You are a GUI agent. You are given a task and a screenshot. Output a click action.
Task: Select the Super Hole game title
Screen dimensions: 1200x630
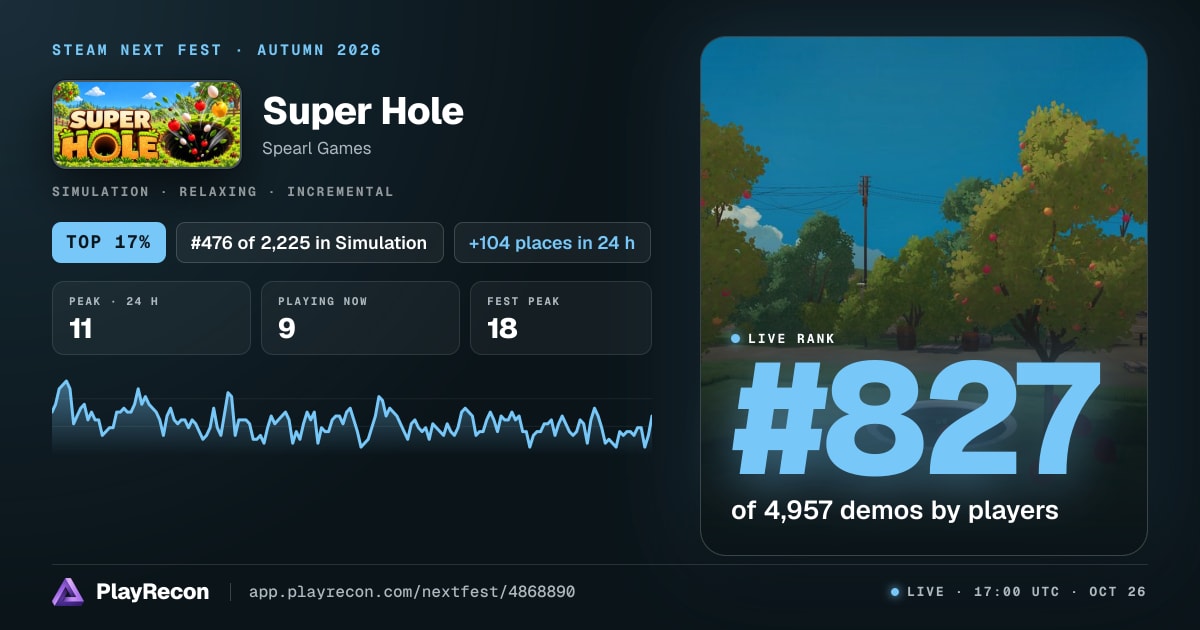tap(363, 111)
